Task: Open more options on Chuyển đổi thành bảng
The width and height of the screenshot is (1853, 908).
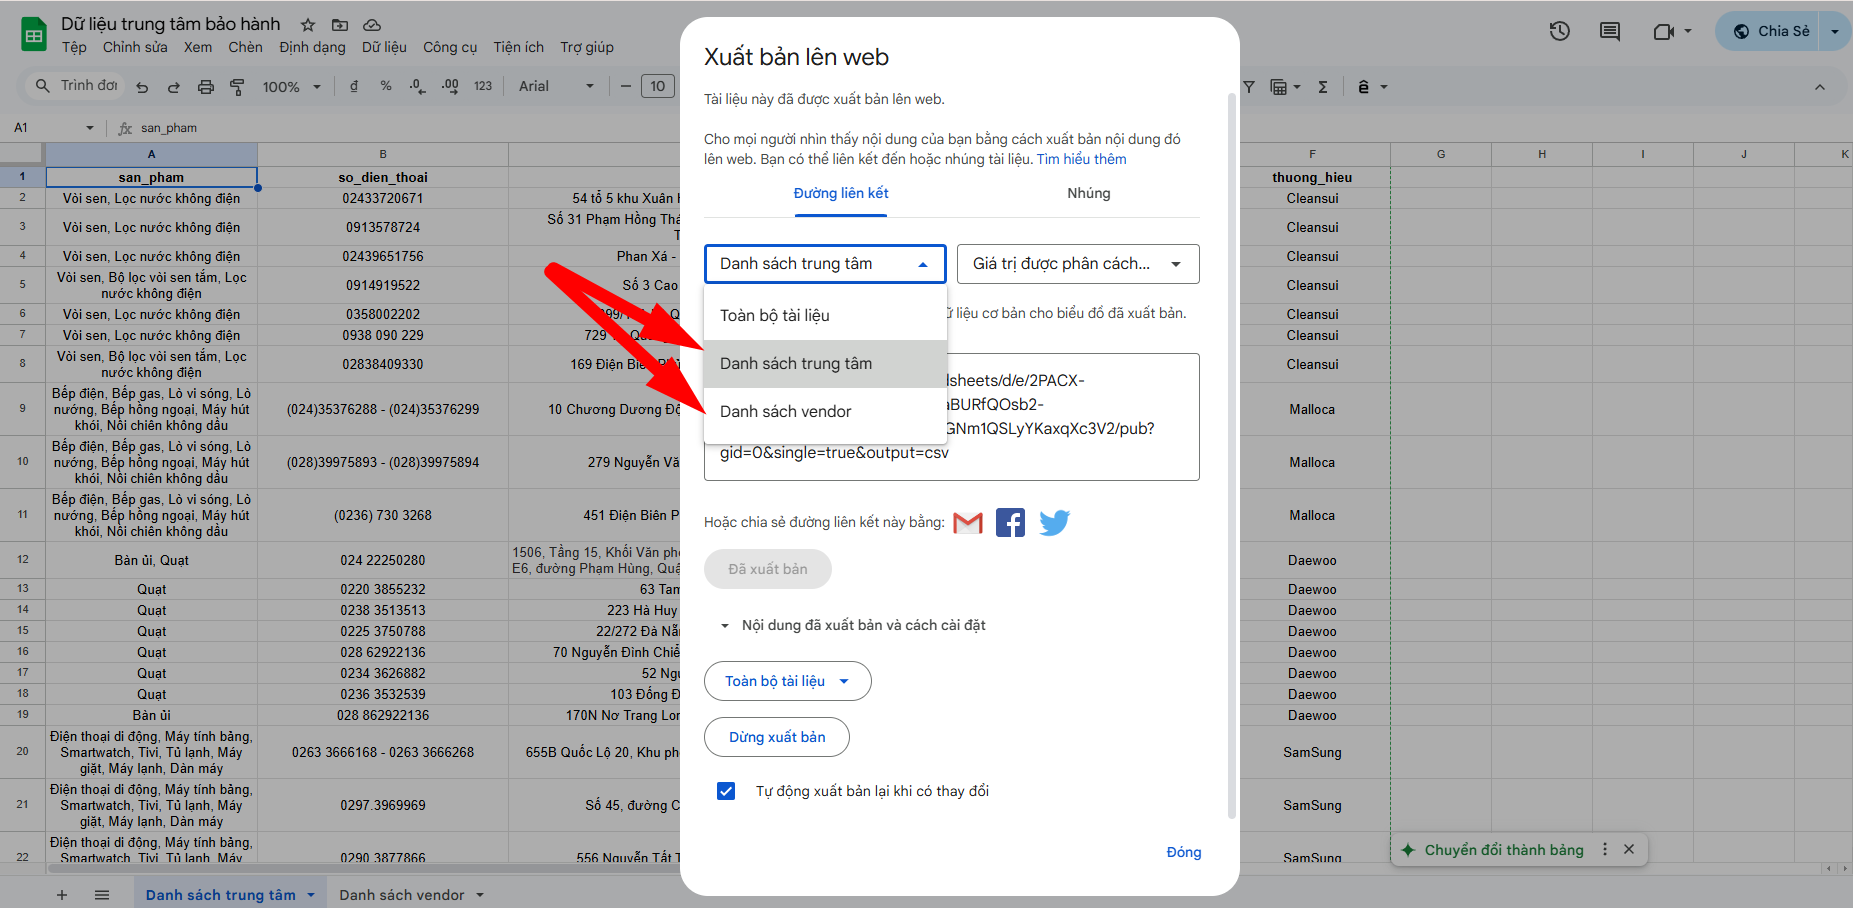Action: click(x=1605, y=849)
